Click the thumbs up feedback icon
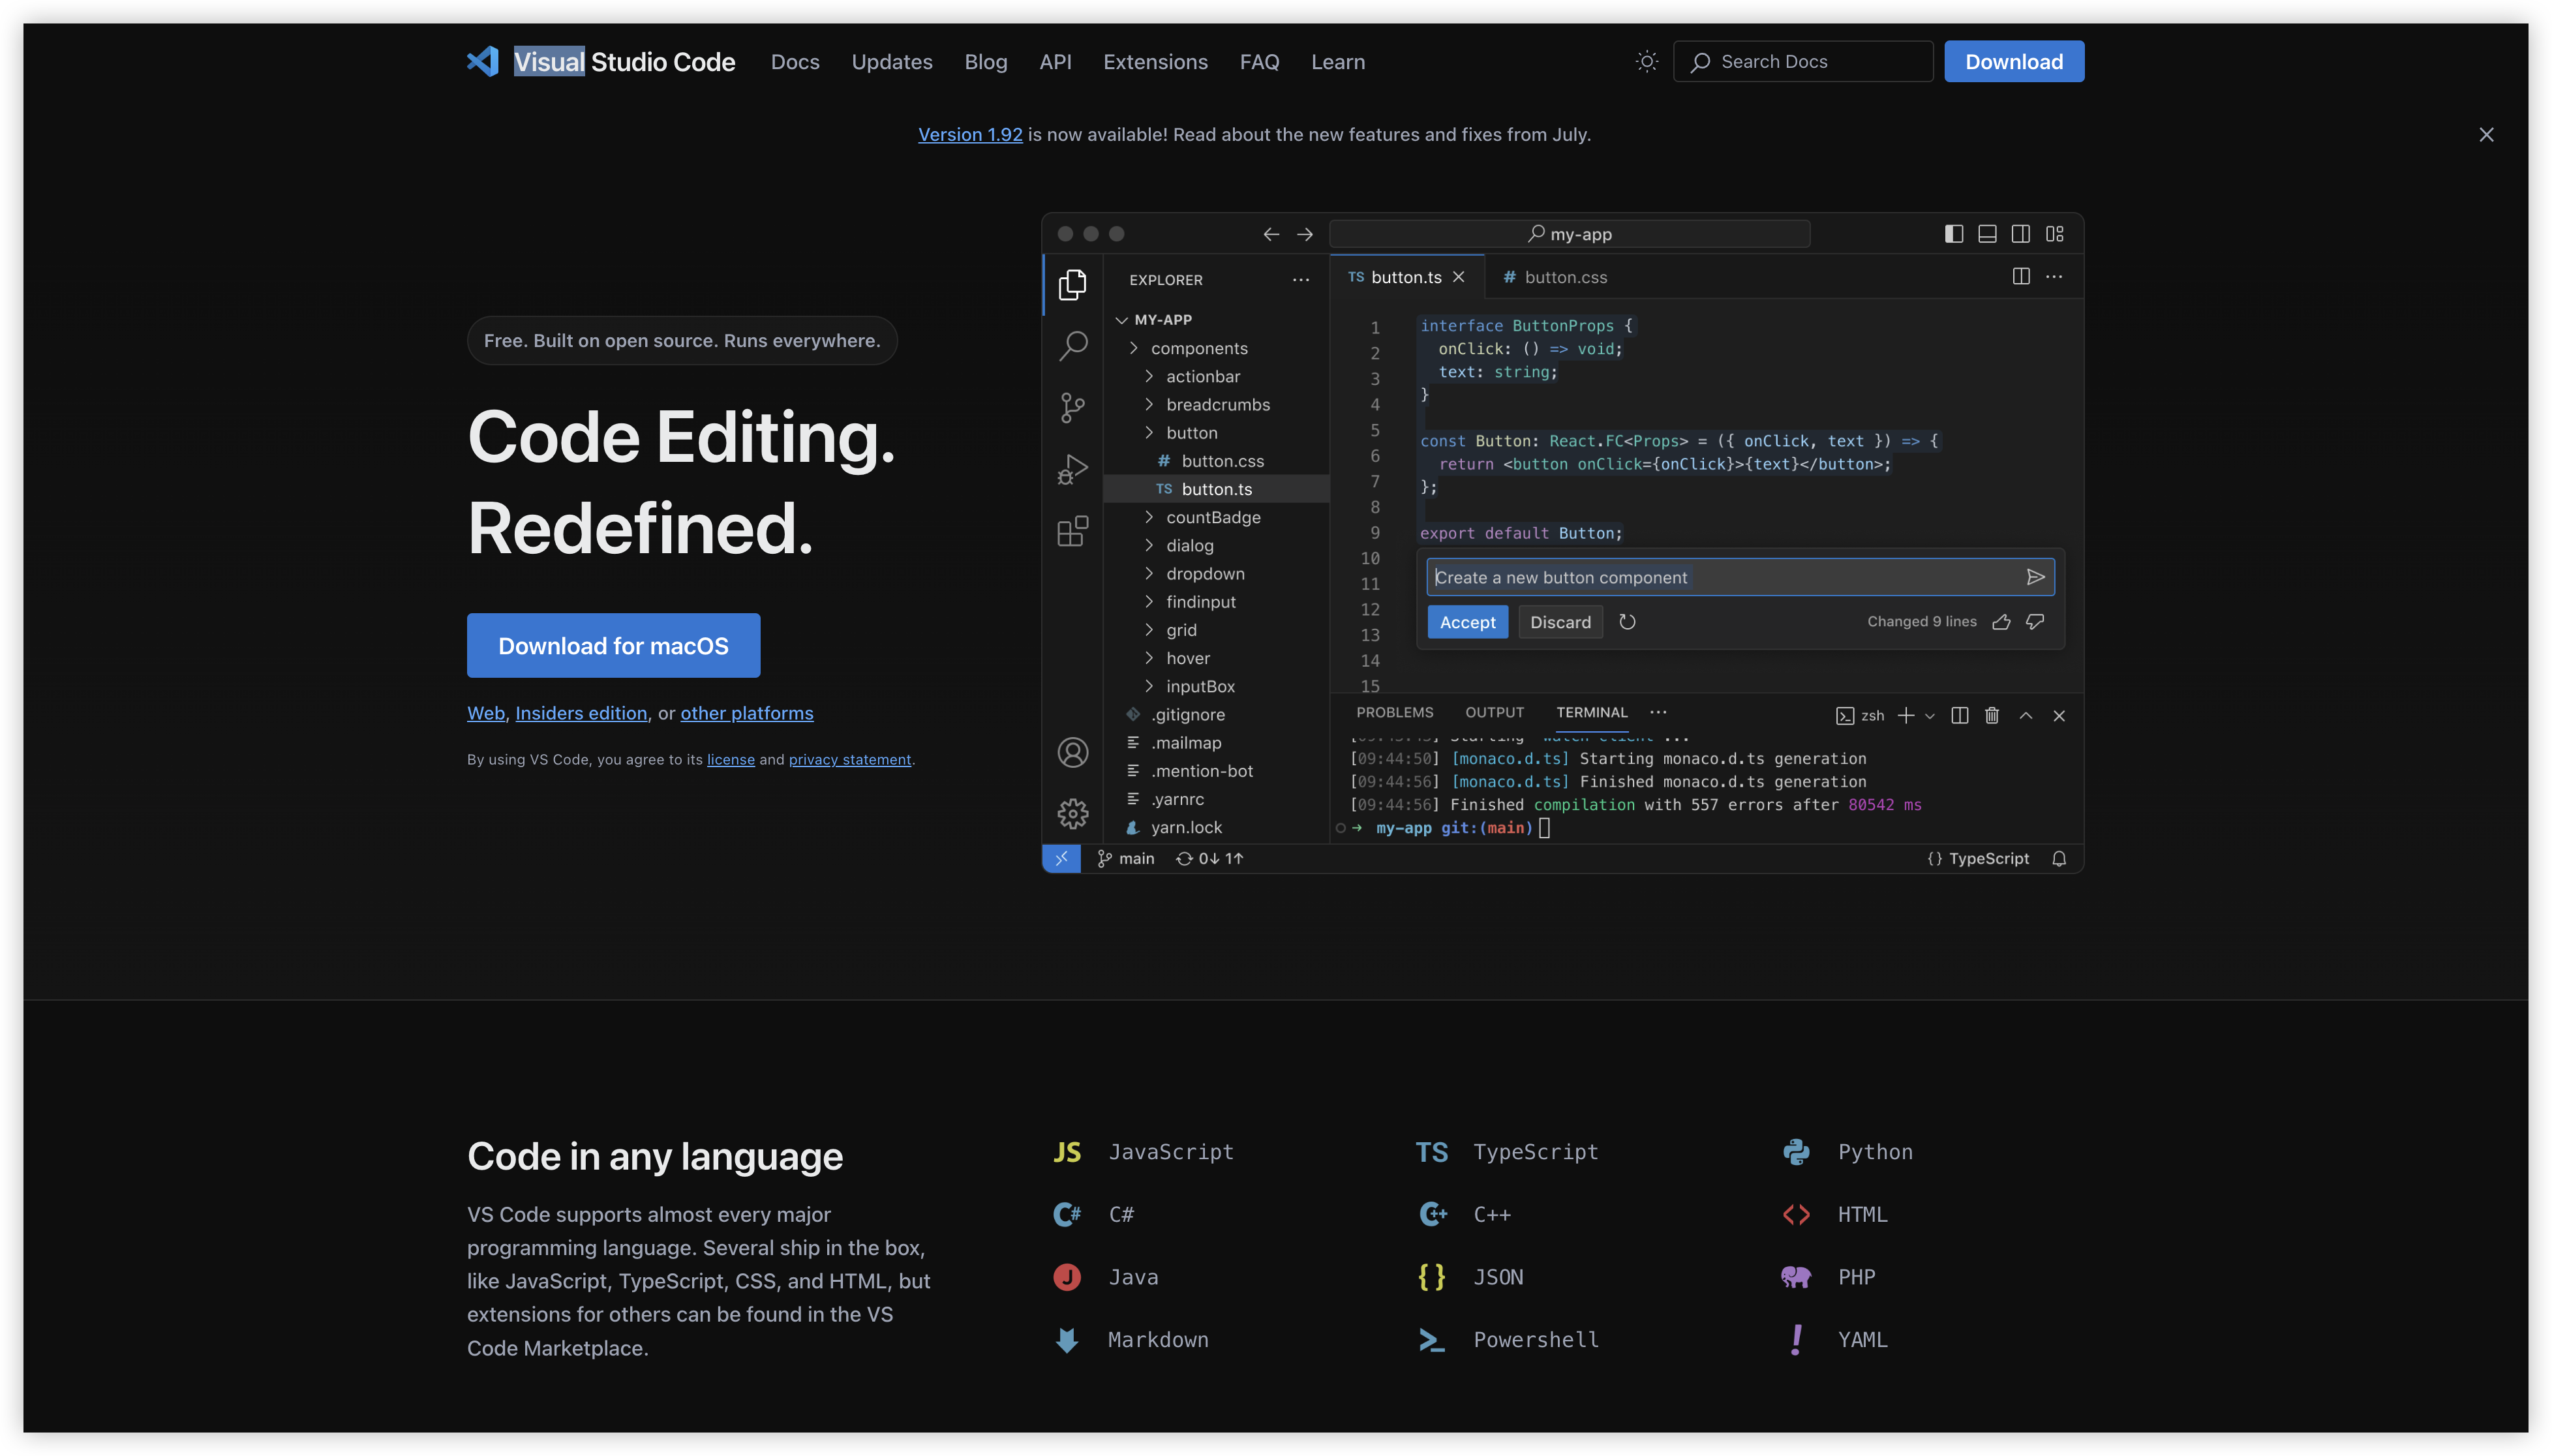The height and width of the screenshot is (1456, 2552). [2001, 622]
